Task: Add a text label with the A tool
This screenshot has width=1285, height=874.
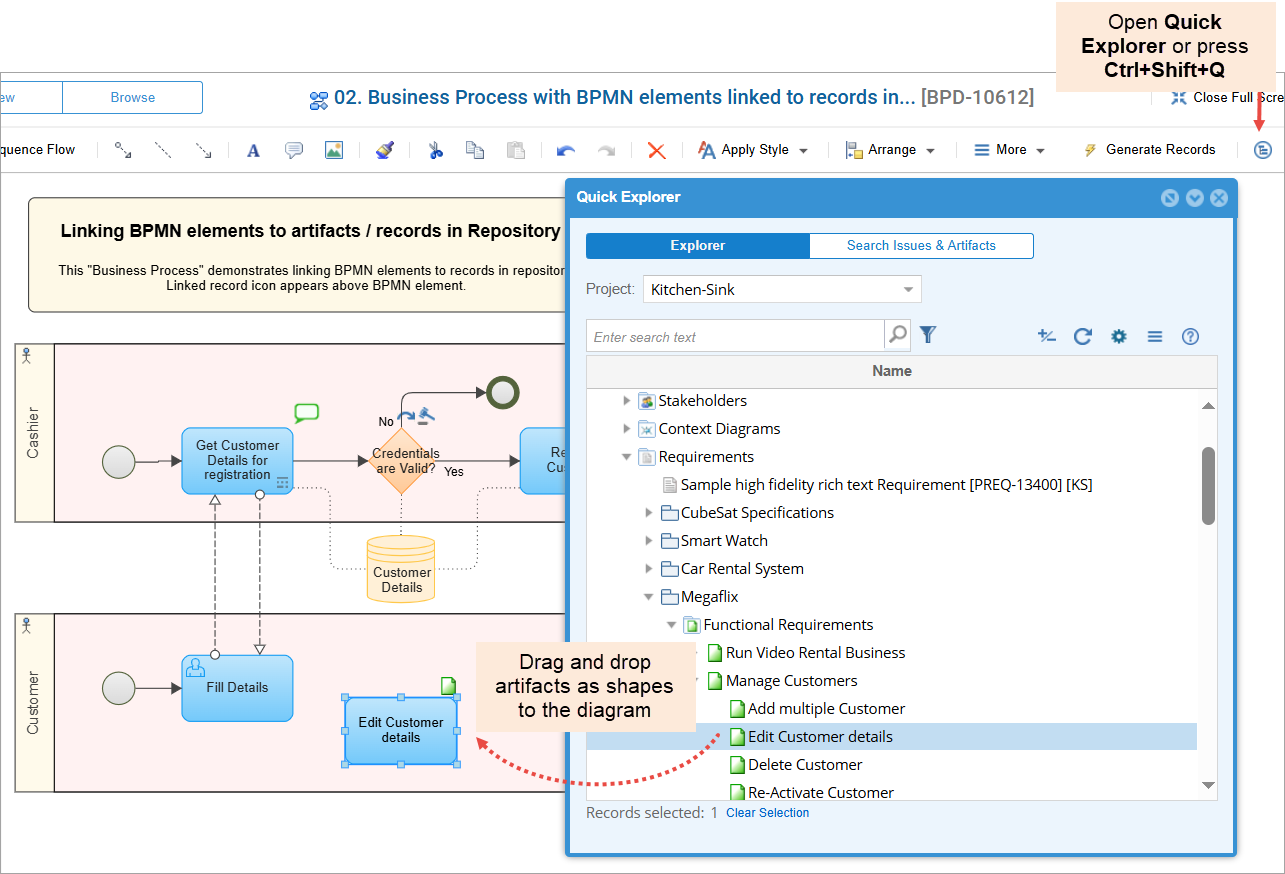Action: tap(253, 150)
